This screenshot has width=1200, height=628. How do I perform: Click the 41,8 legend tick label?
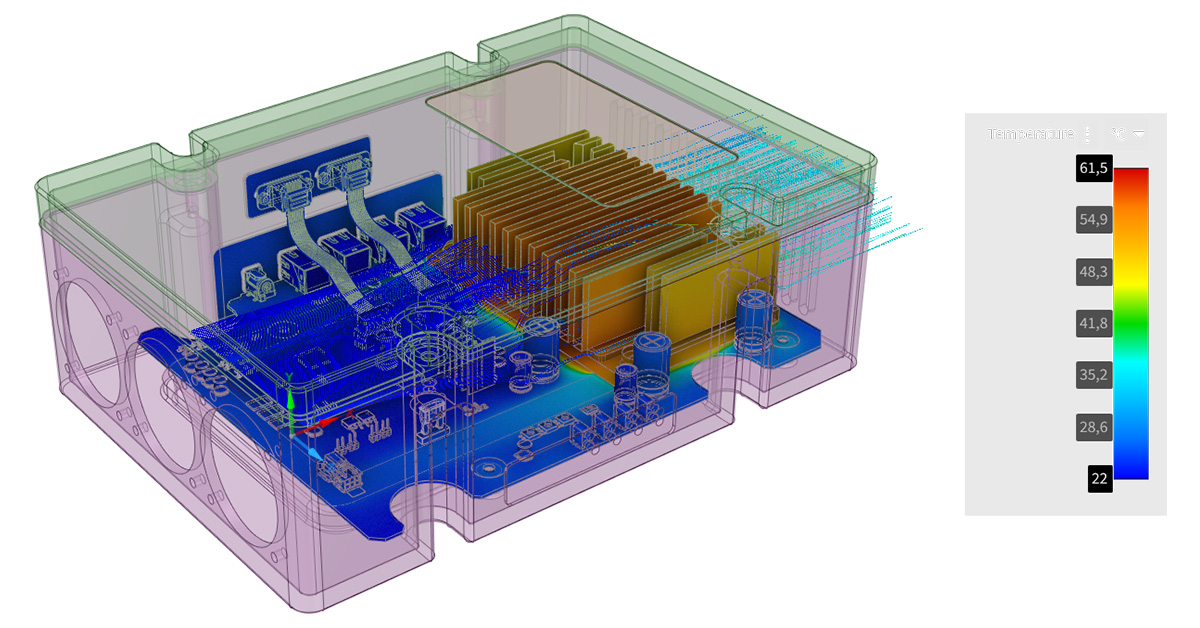tap(1093, 323)
